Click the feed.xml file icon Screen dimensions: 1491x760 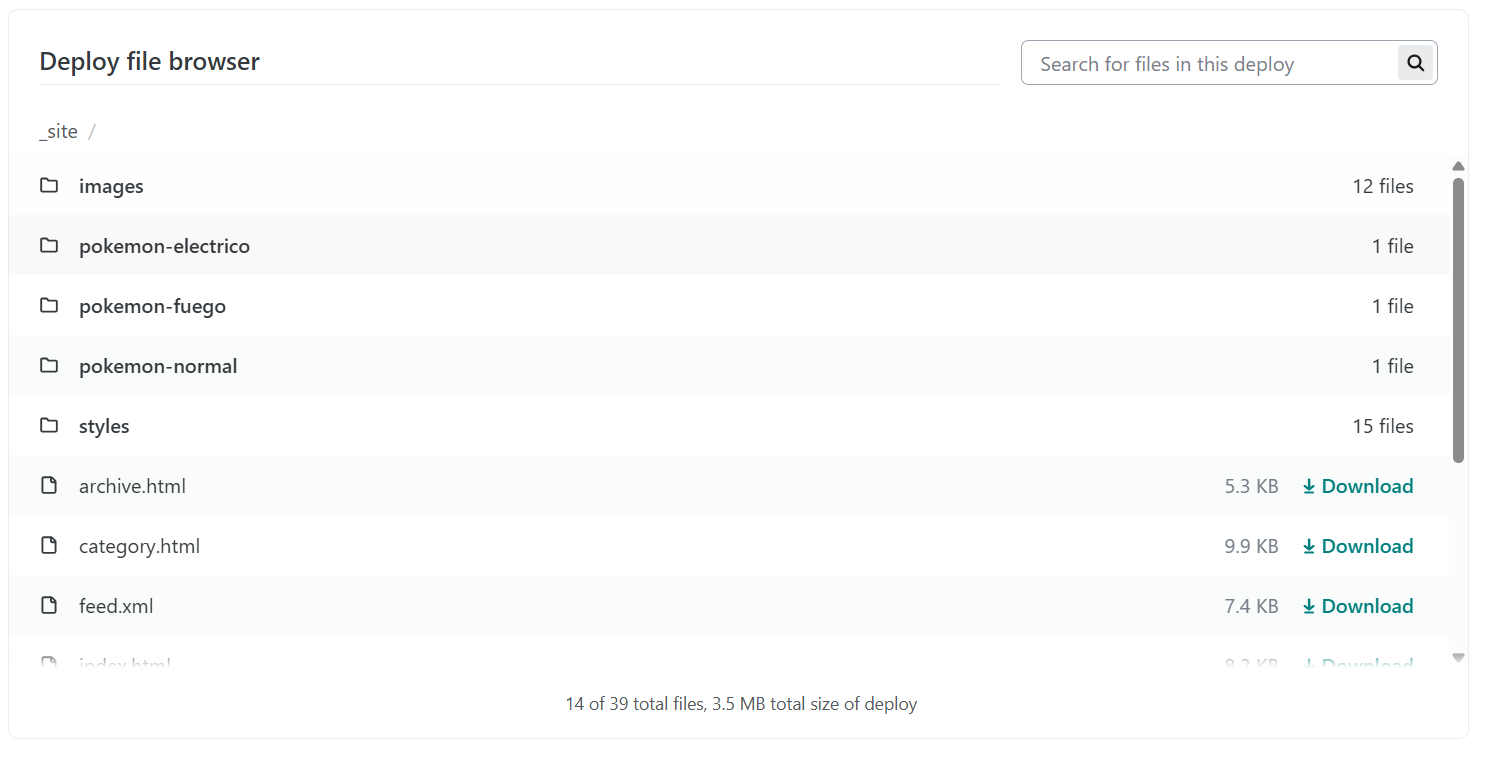point(49,606)
